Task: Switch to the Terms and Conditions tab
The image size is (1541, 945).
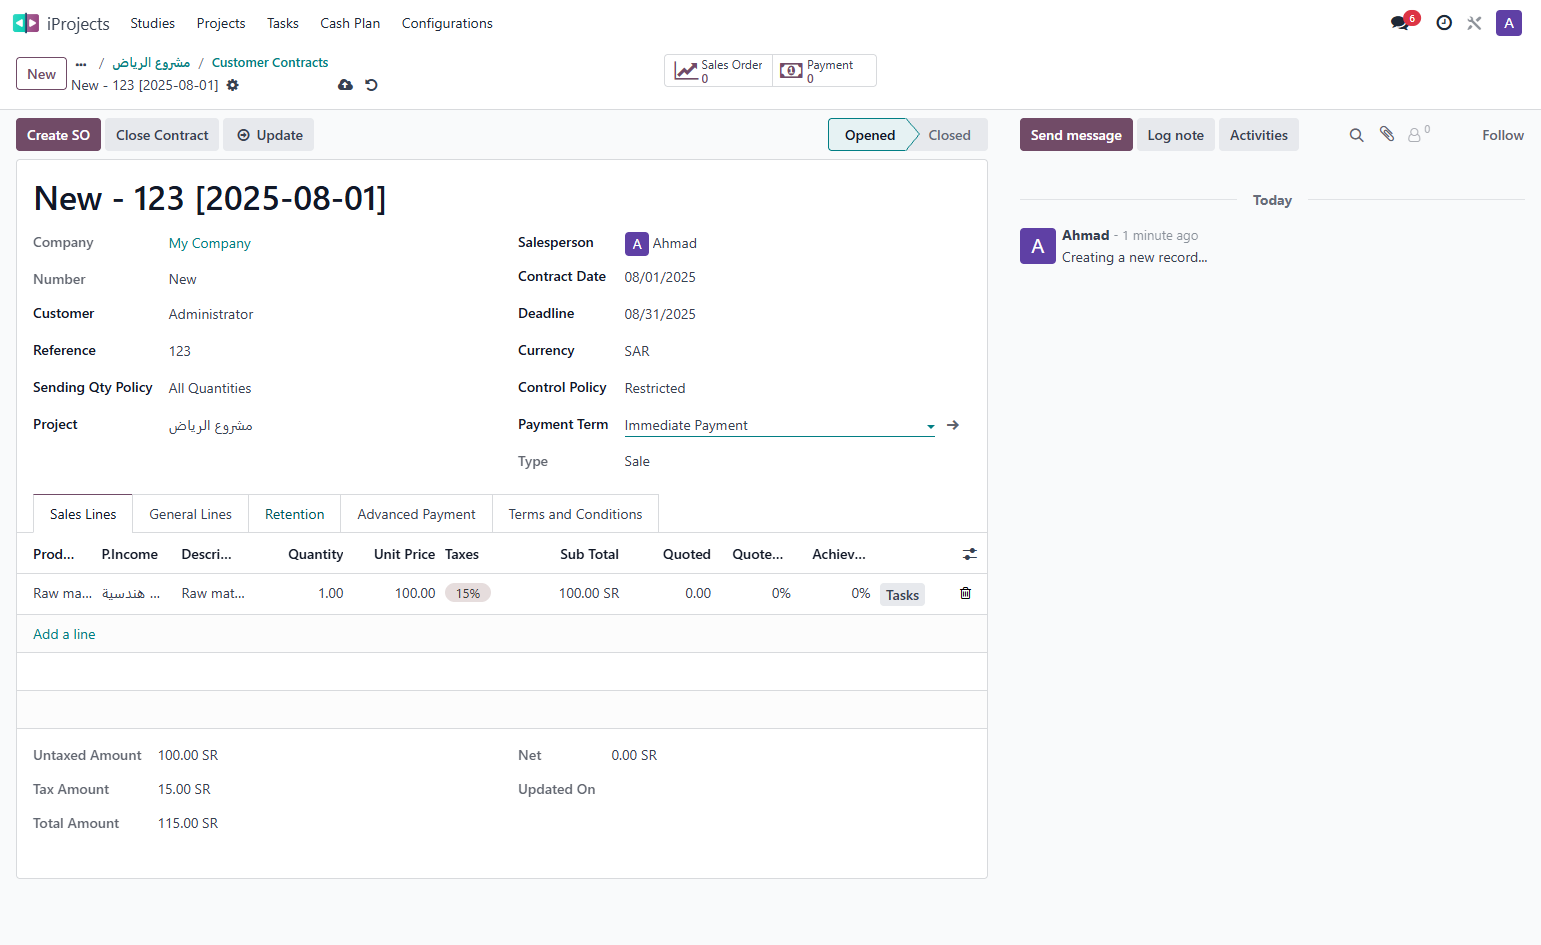Action: [x=575, y=514]
